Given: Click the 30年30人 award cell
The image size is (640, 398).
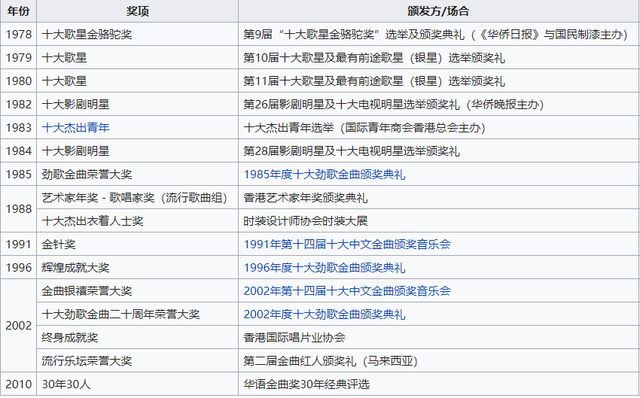Looking at the screenshot, I should 138,384.
